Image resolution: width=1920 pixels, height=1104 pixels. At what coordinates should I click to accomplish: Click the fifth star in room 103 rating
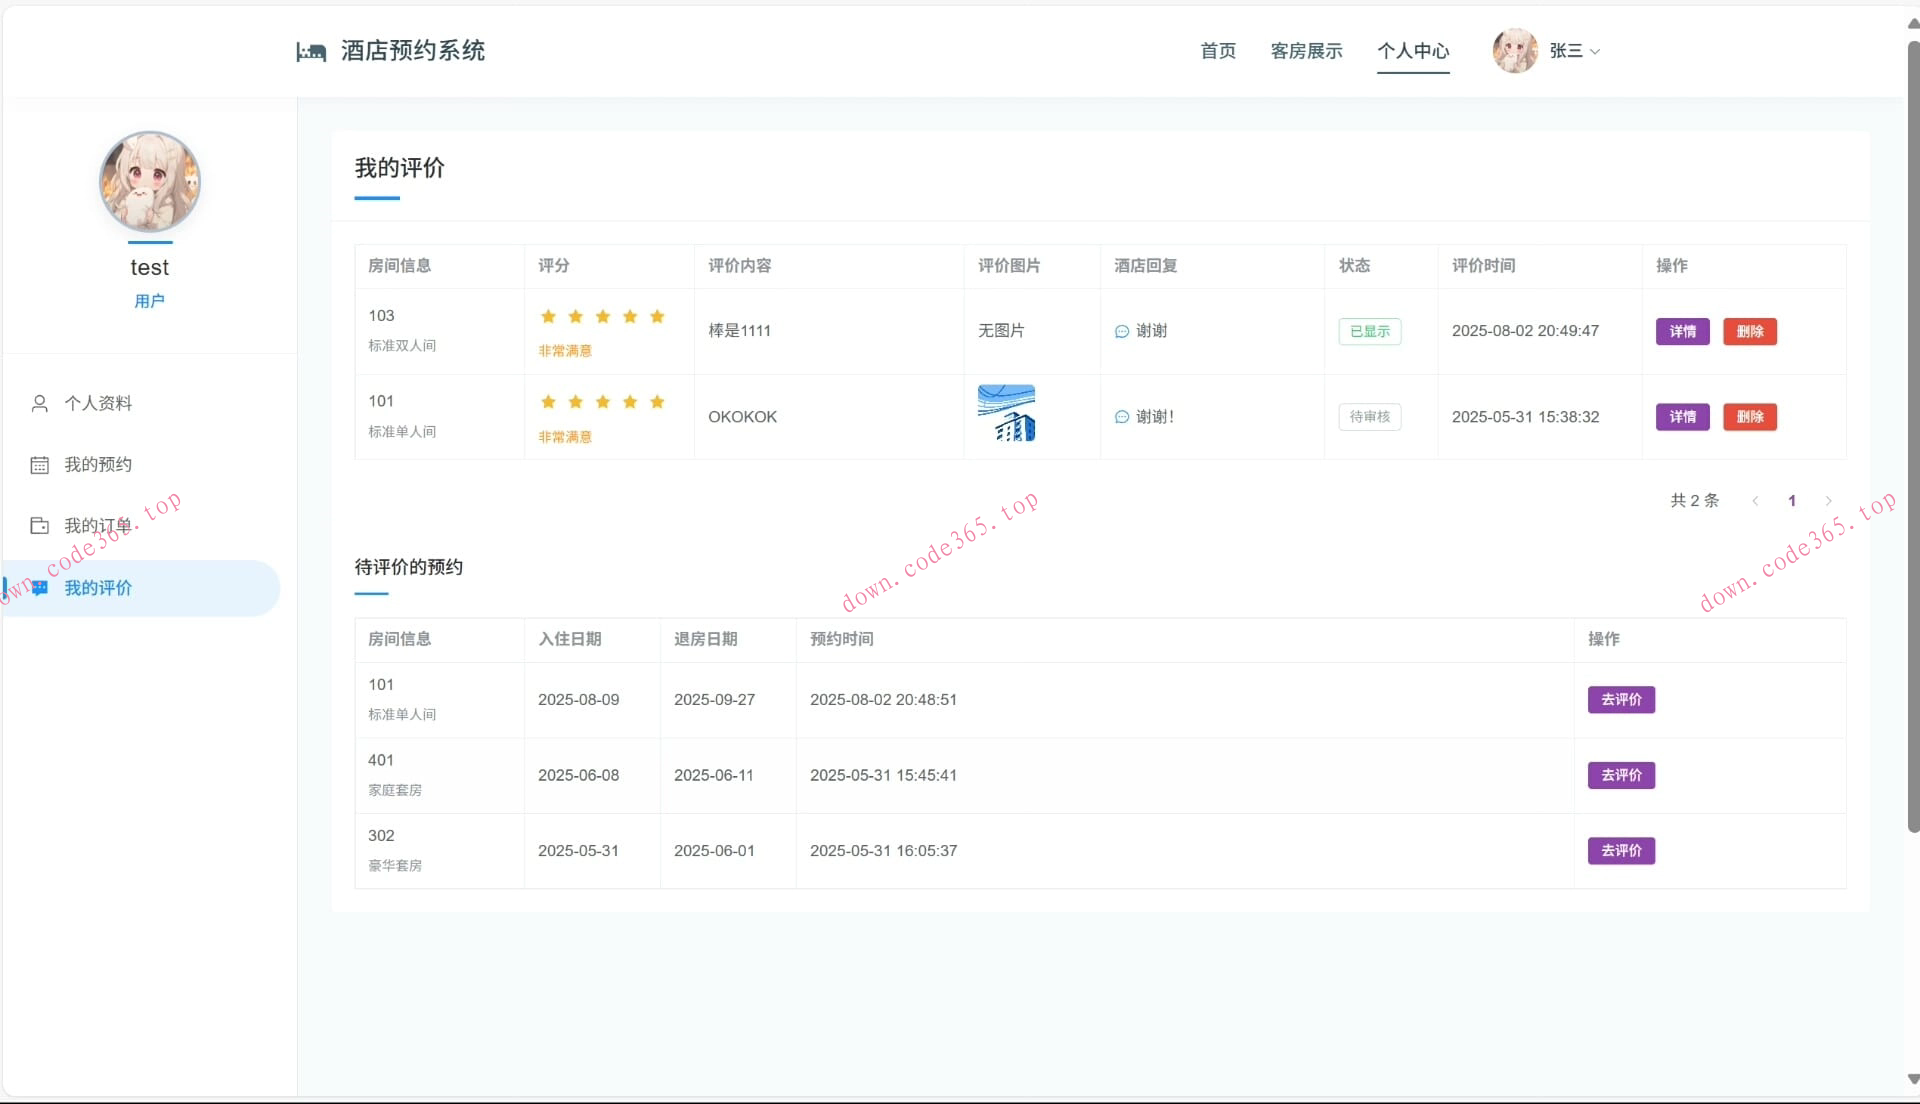657,316
